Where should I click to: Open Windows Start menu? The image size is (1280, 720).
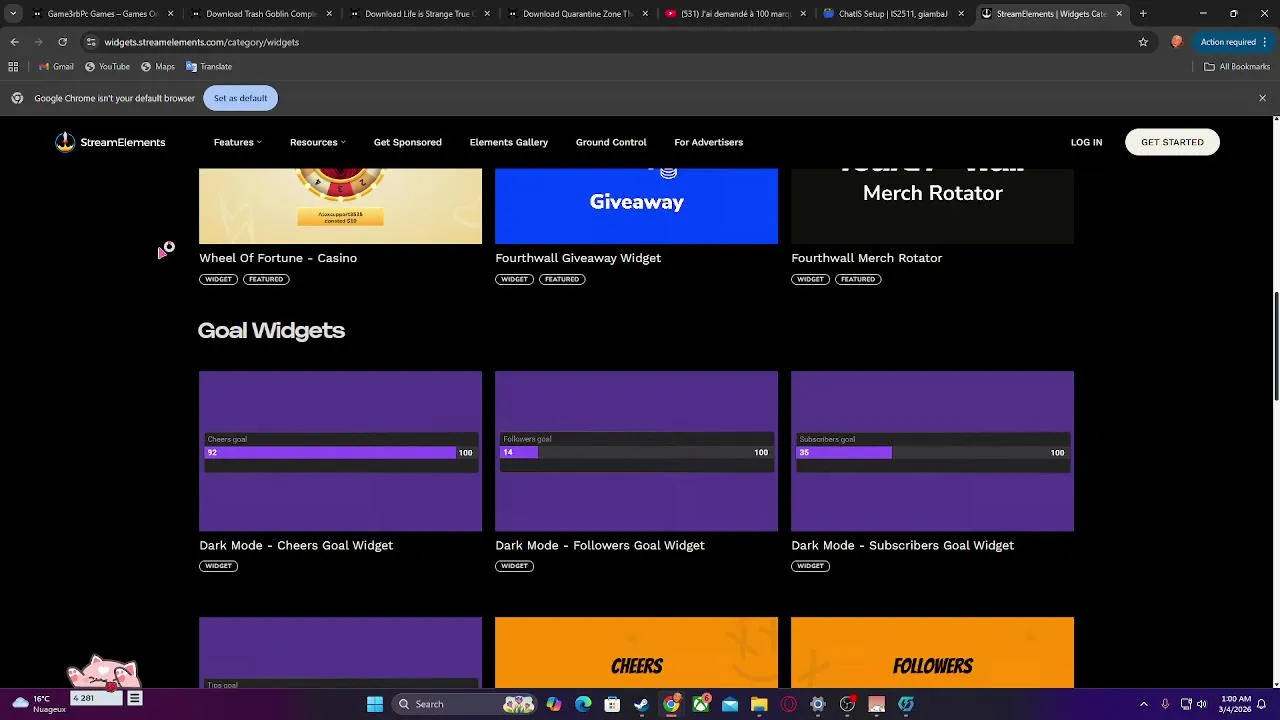click(375, 704)
